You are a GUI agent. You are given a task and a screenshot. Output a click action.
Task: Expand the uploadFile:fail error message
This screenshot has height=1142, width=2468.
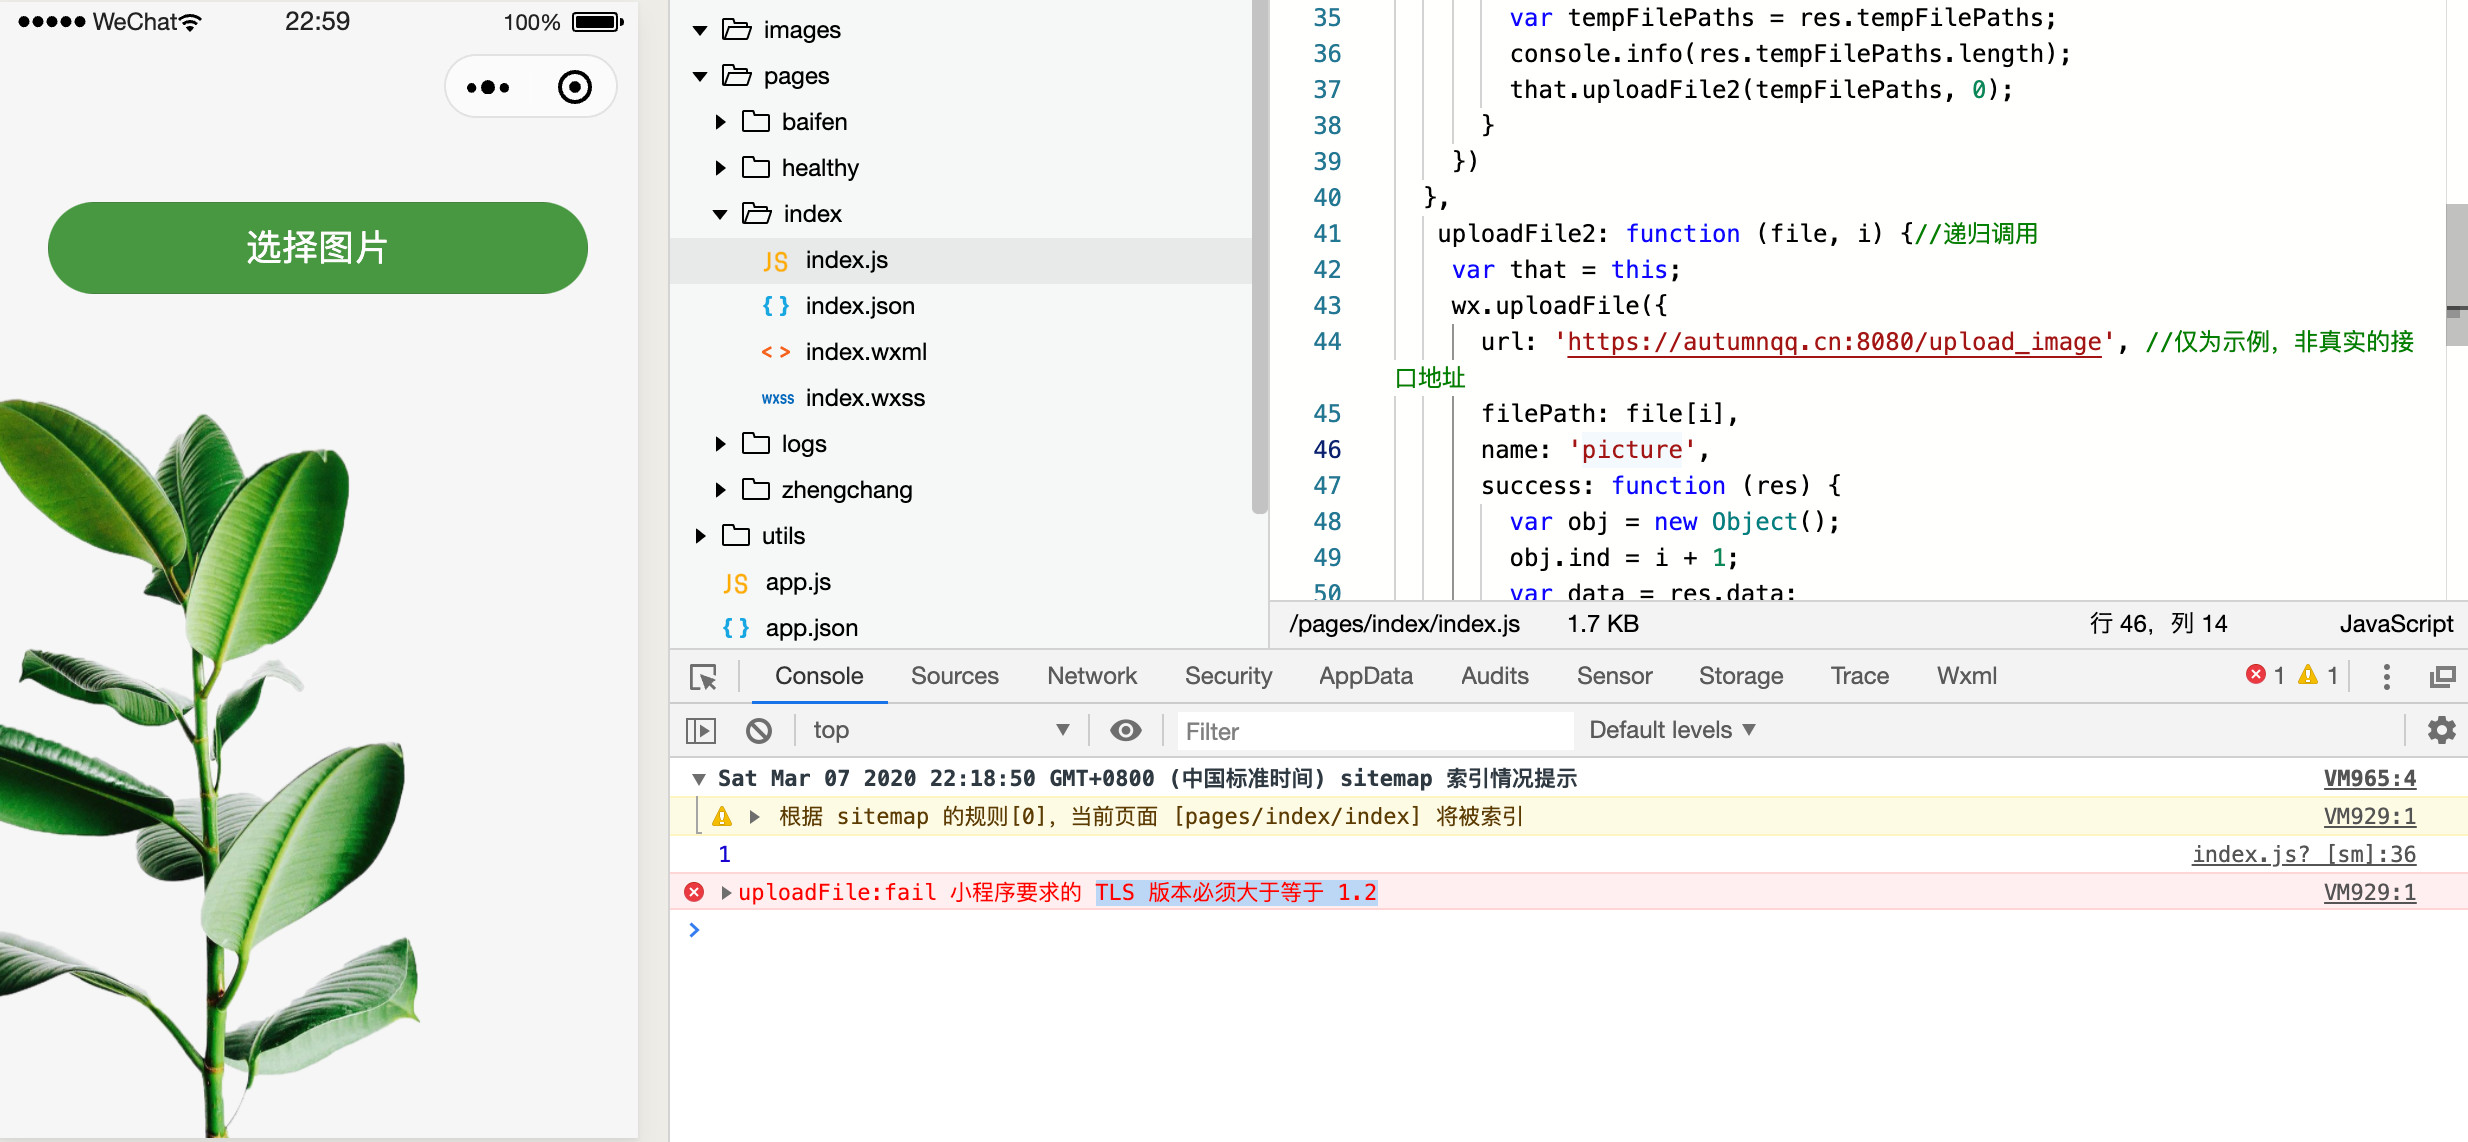[726, 892]
